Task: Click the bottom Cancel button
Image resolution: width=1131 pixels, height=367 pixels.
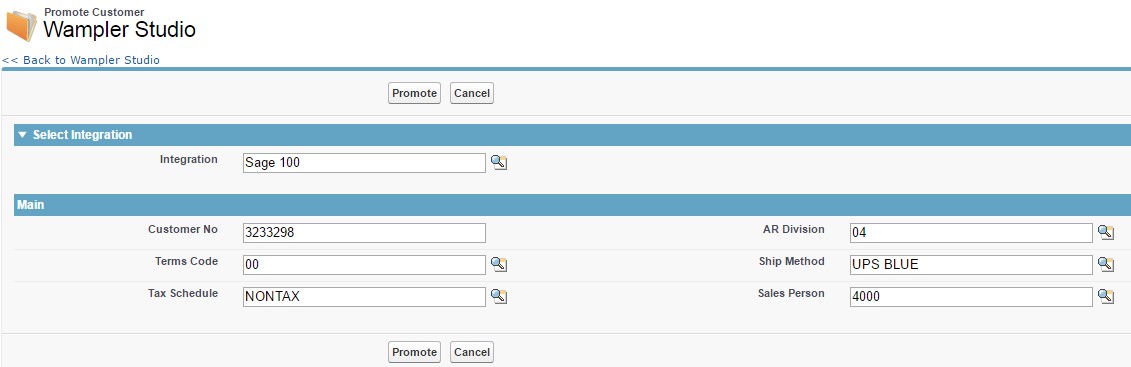Action: click(472, 352)
